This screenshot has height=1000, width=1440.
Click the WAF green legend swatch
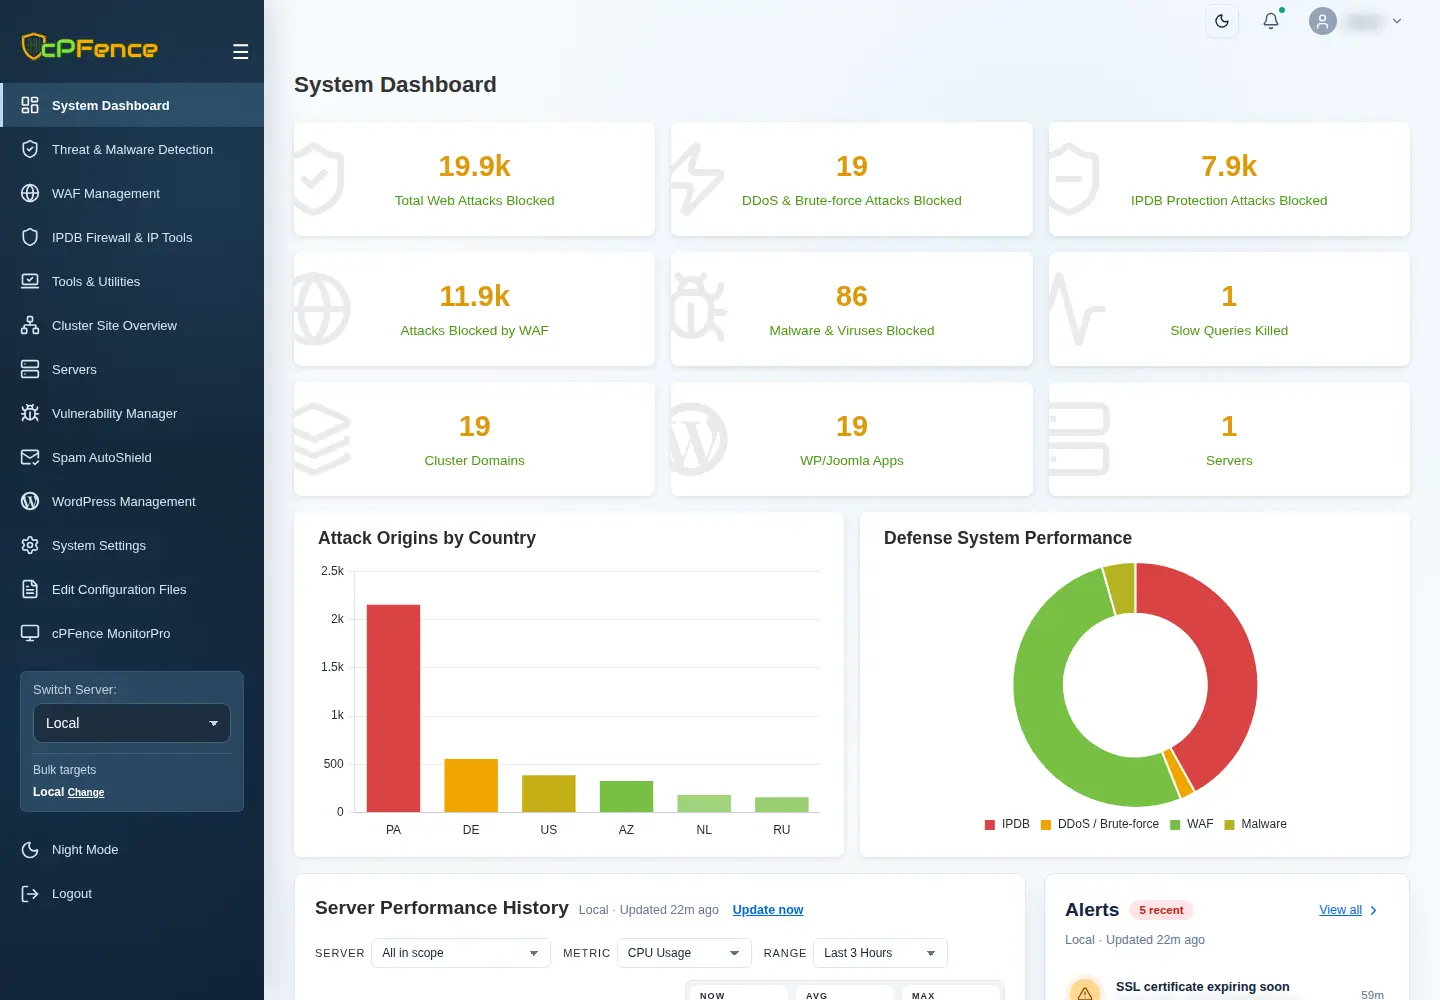coord(1175,825)
